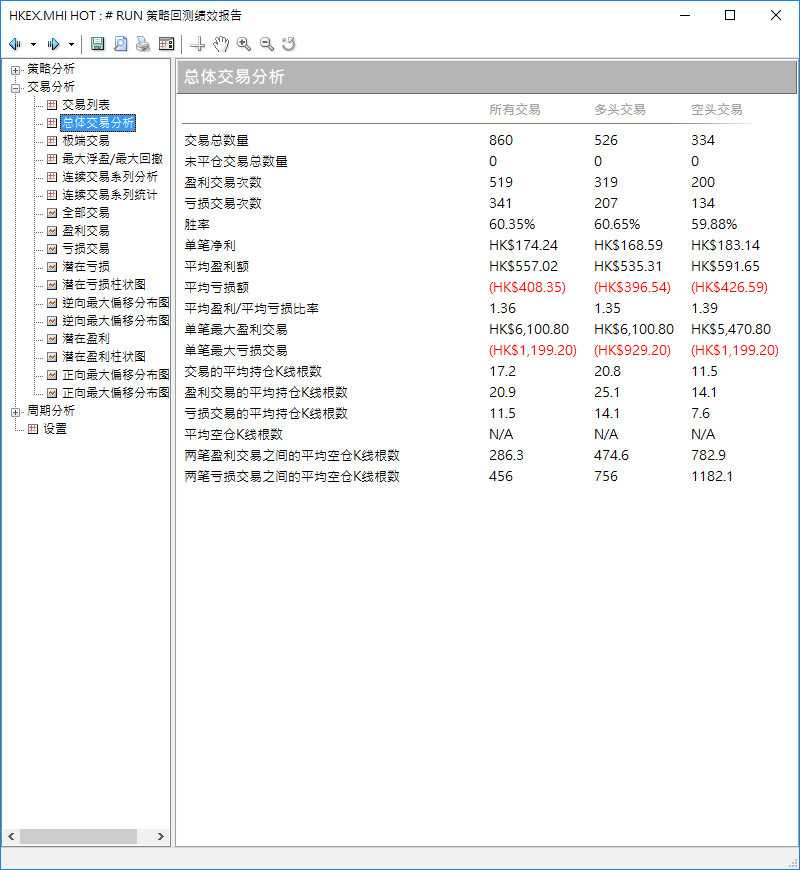Screen dimensions: 800x870
Task: Click the 交易总数量 value 860
Action: click(x=501, y=140)
